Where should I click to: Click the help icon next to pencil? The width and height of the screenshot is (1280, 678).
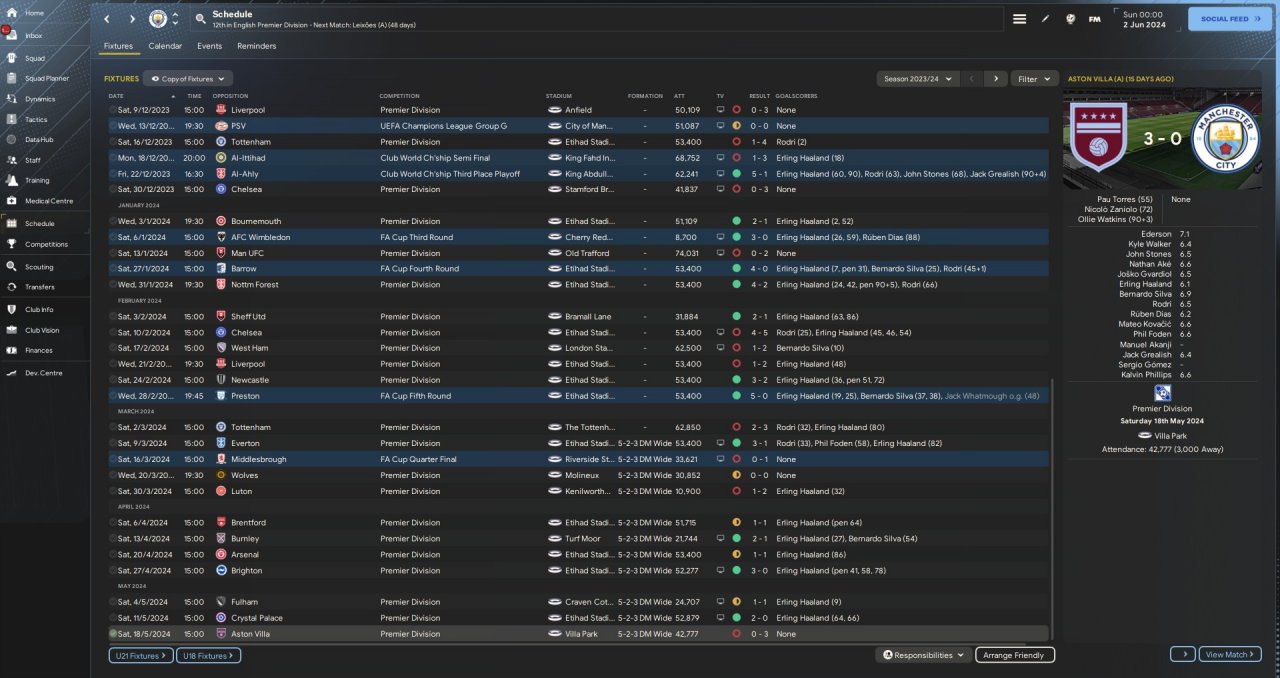pos(1070,19)
